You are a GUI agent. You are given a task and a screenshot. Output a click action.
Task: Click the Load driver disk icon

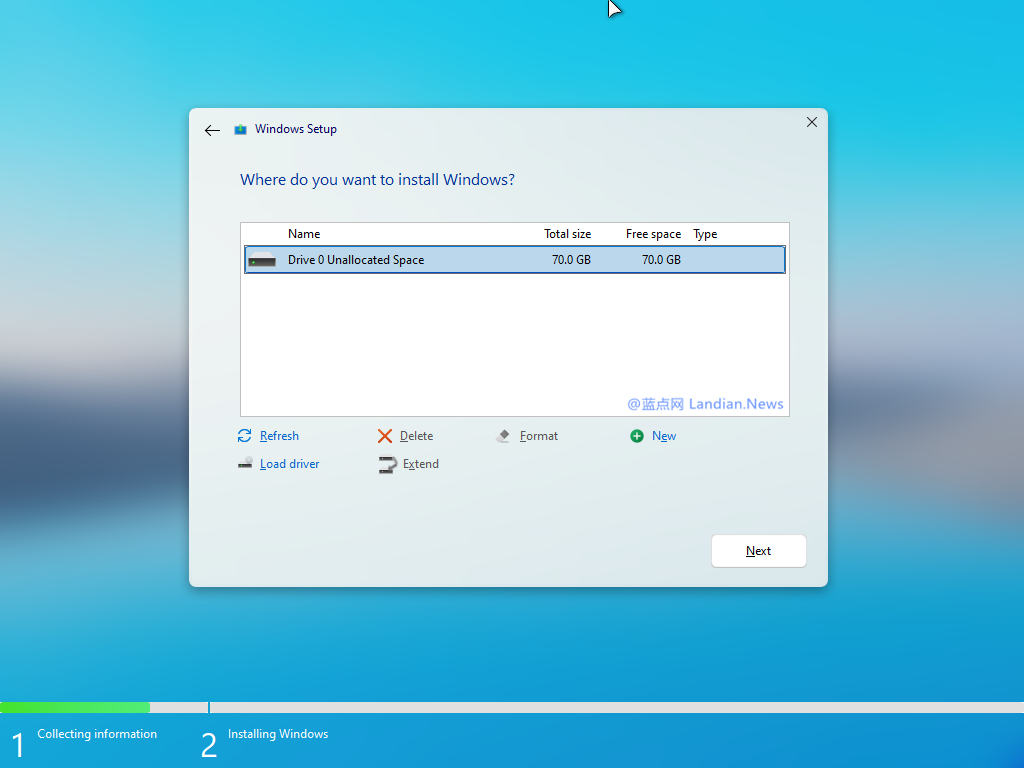245,463
